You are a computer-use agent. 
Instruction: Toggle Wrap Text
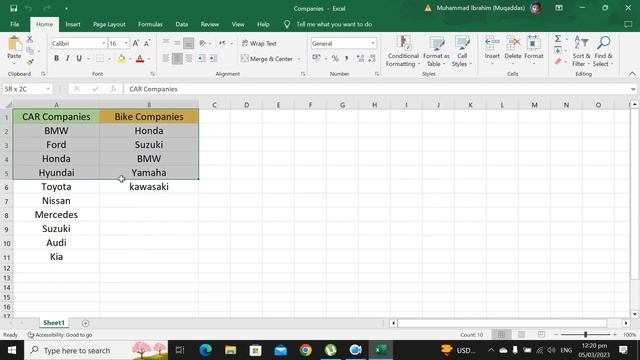tap(259, 43)
